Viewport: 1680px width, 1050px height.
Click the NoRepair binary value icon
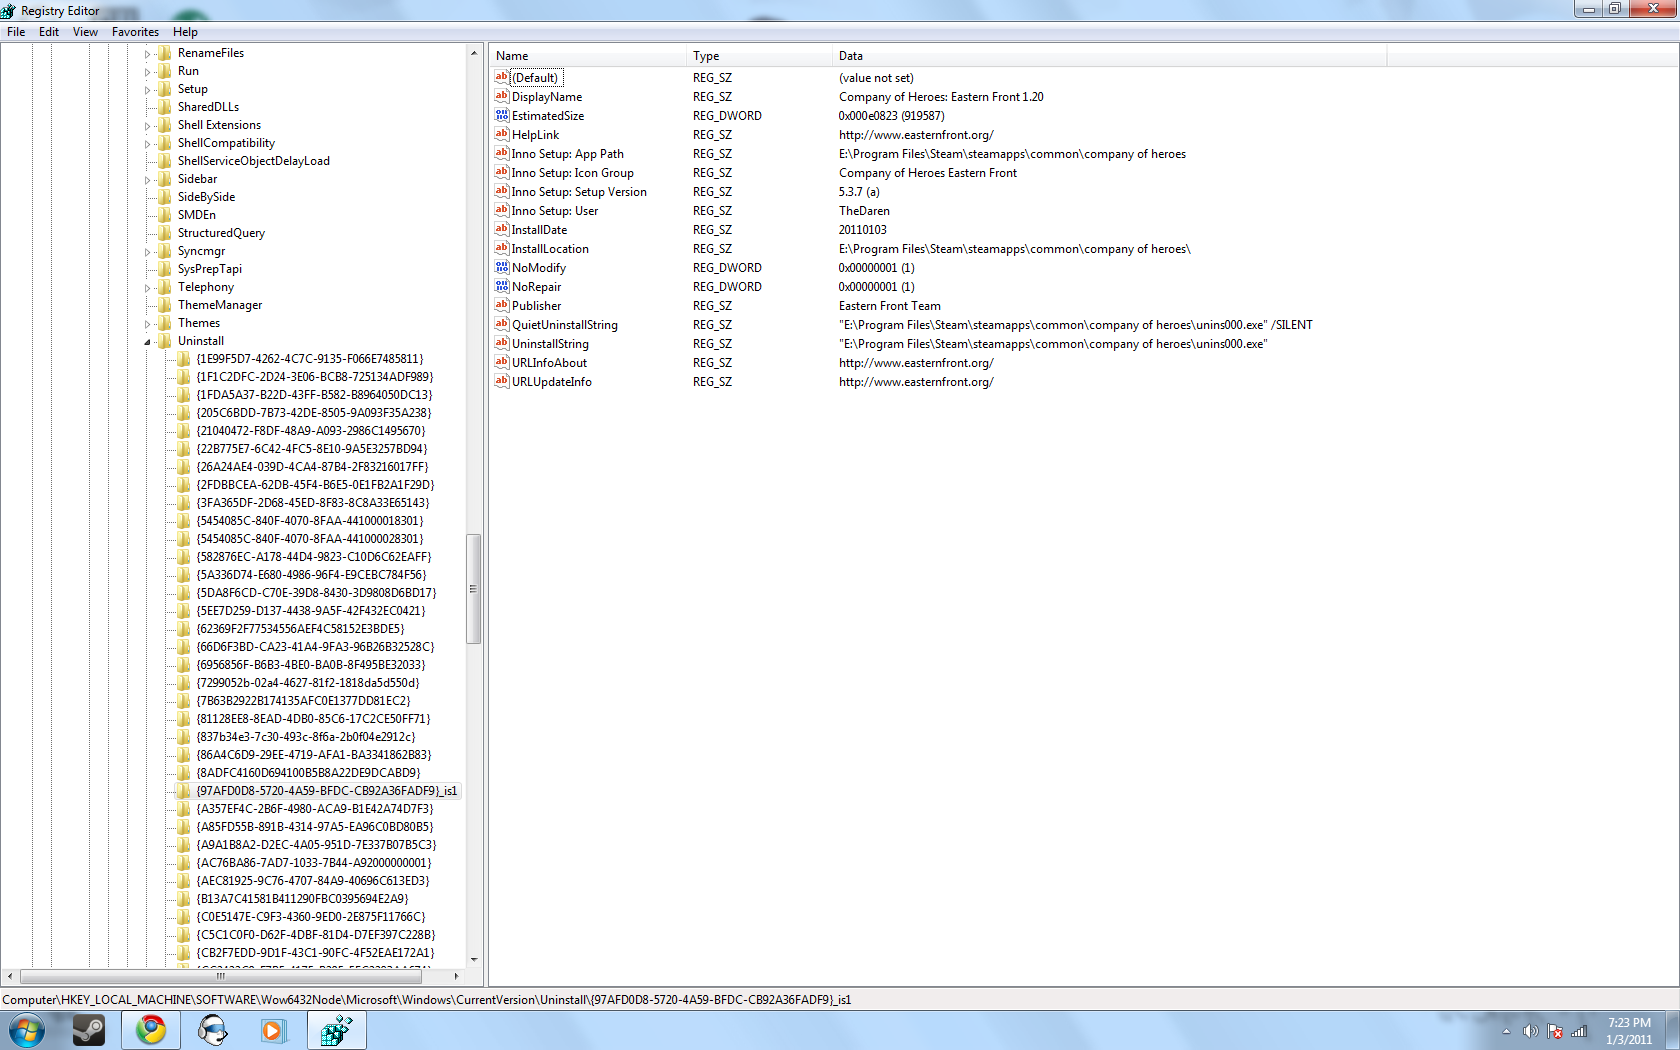[502, 286]
